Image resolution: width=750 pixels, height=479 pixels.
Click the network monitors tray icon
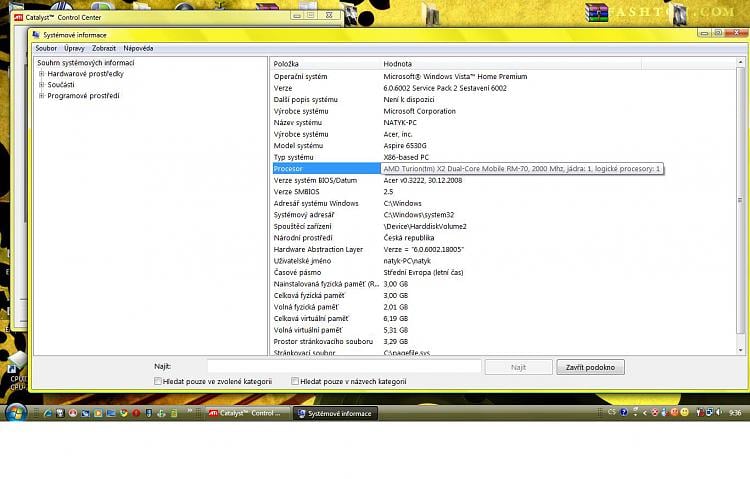click(x=709, y=412)
